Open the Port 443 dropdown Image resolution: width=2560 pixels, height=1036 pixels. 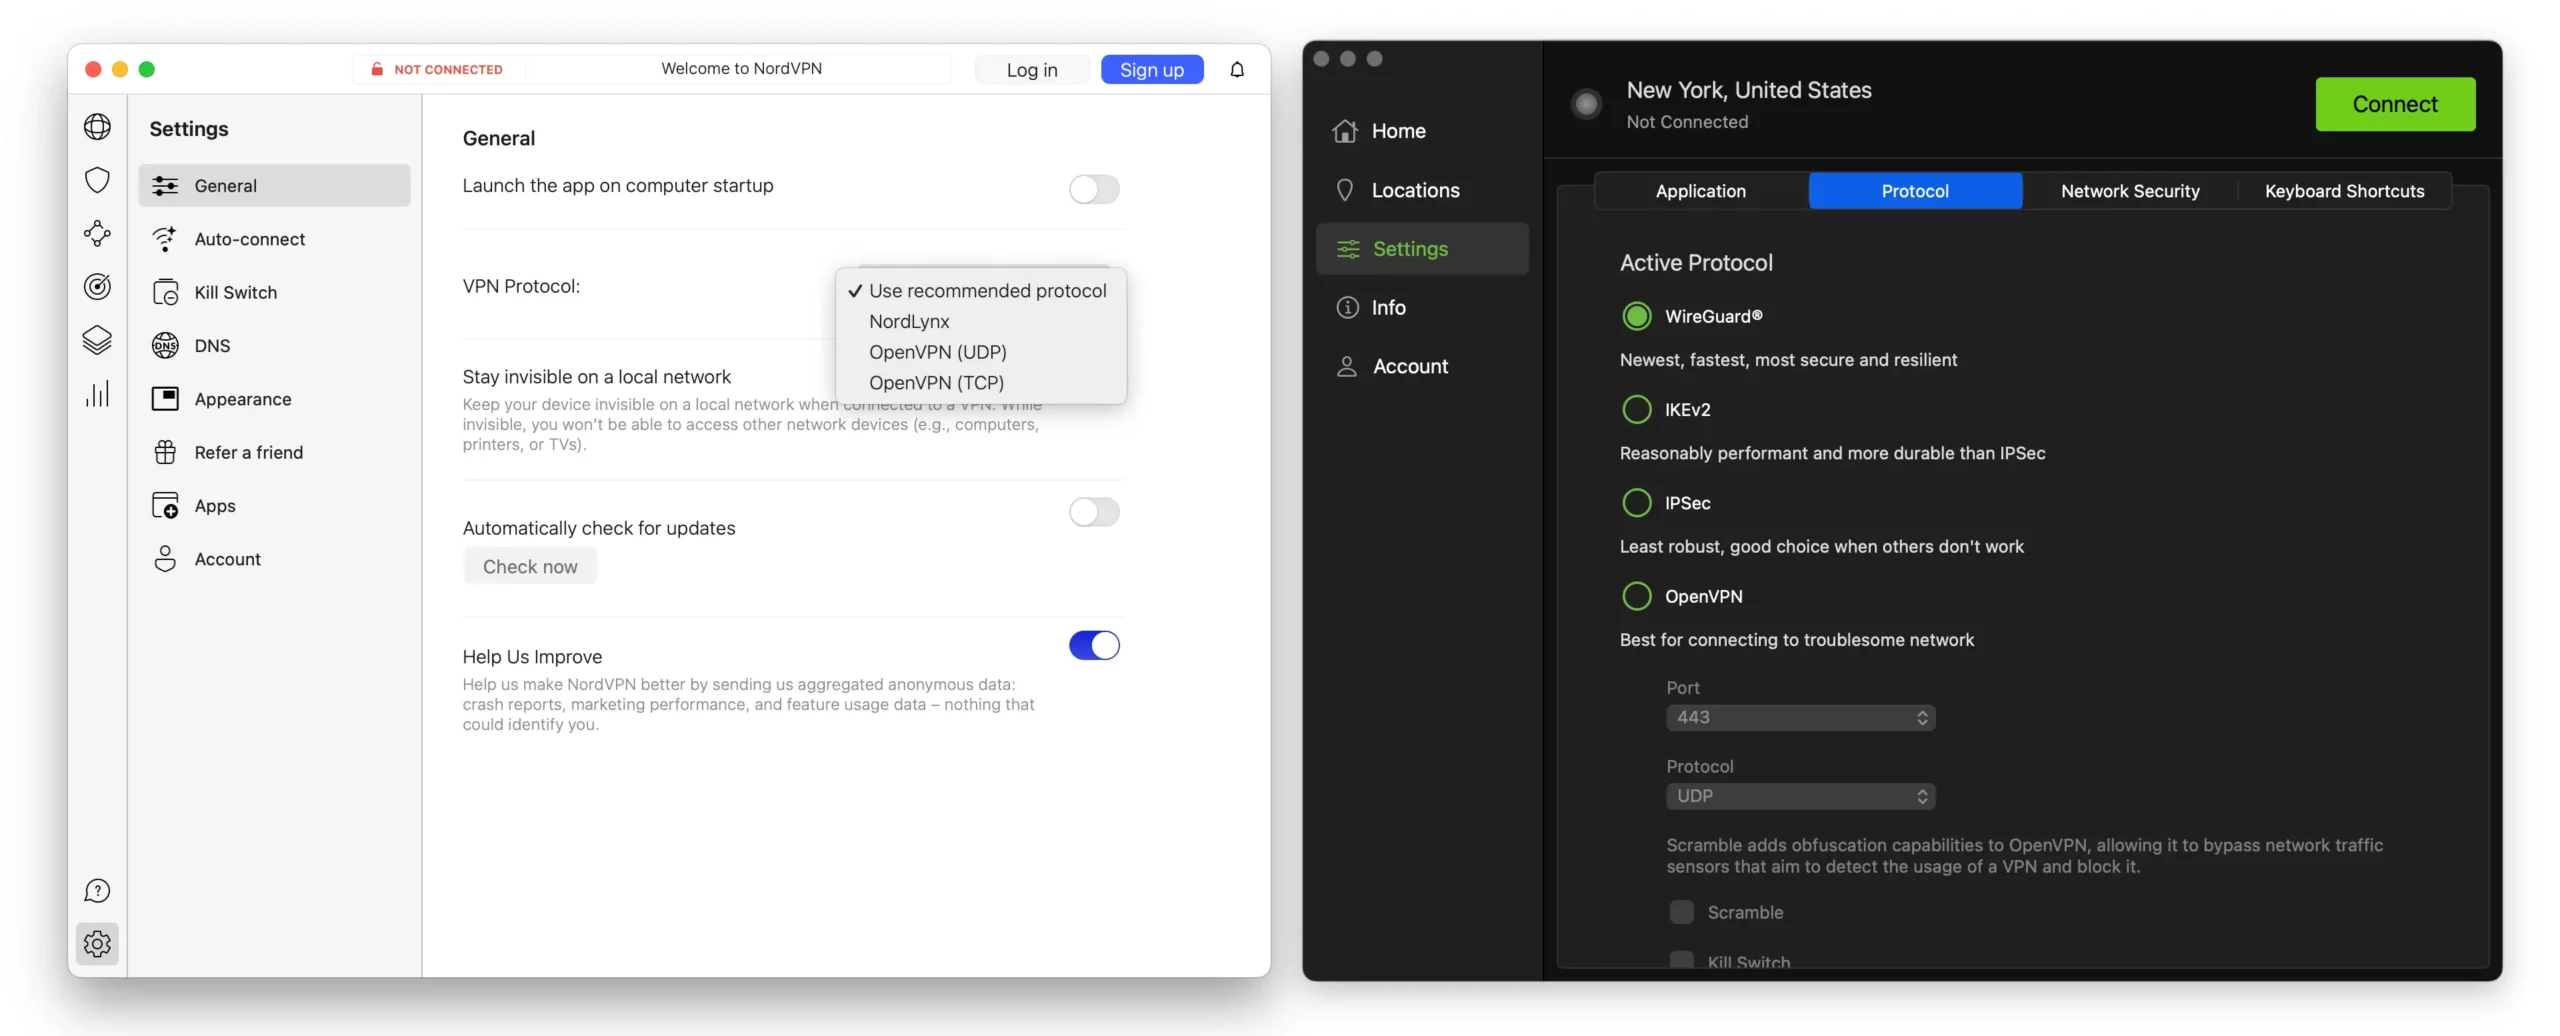pos(1800,717)
